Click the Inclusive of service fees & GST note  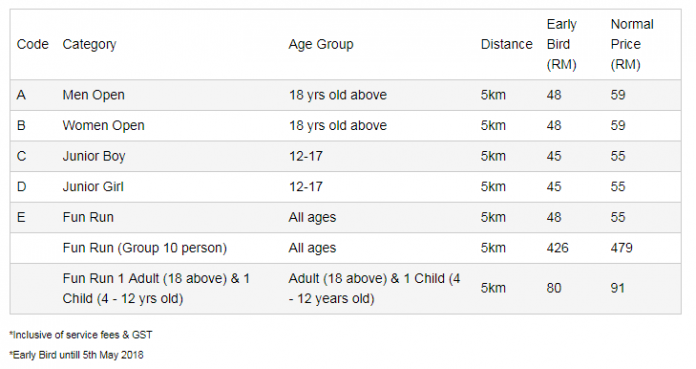coord(81,335)
